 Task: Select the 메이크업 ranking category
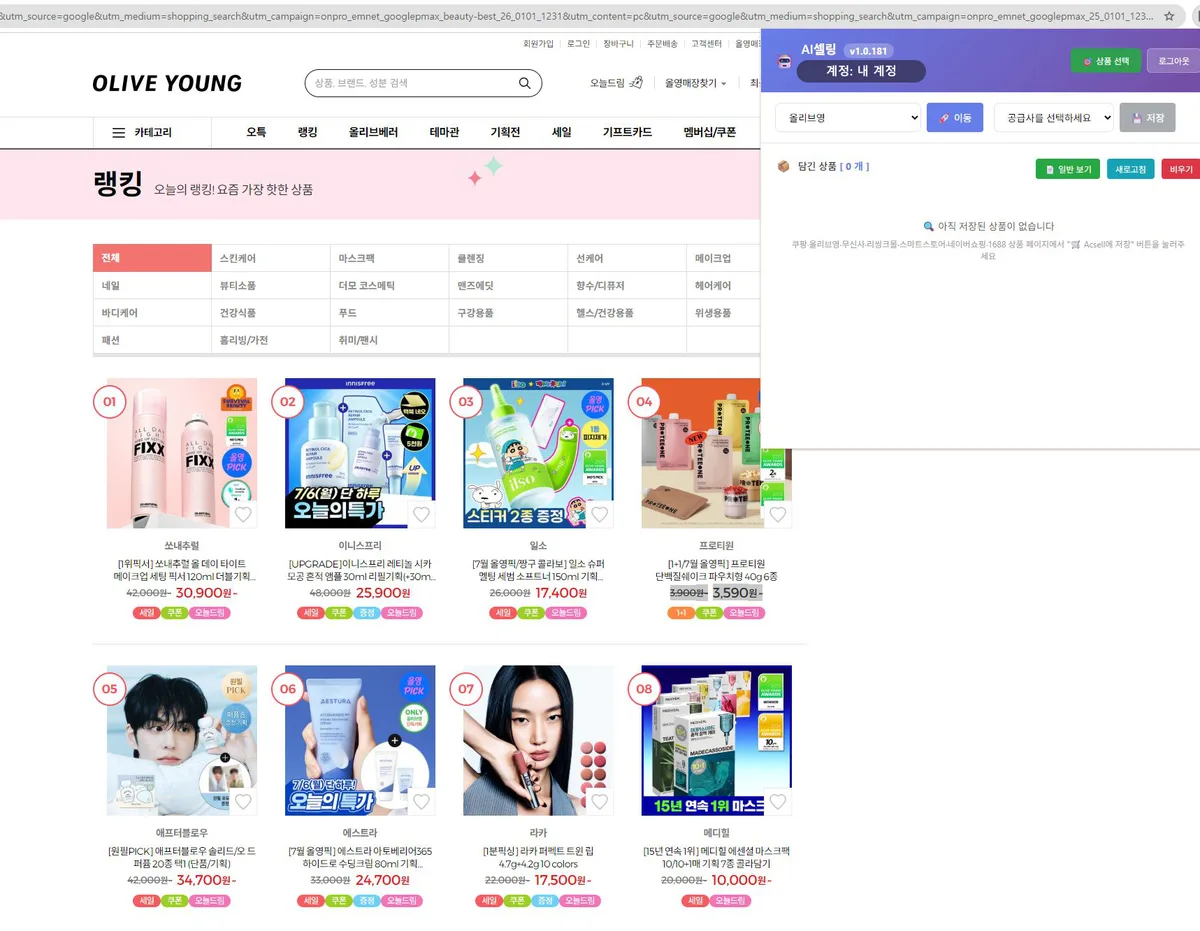click(x=724, y=258)
